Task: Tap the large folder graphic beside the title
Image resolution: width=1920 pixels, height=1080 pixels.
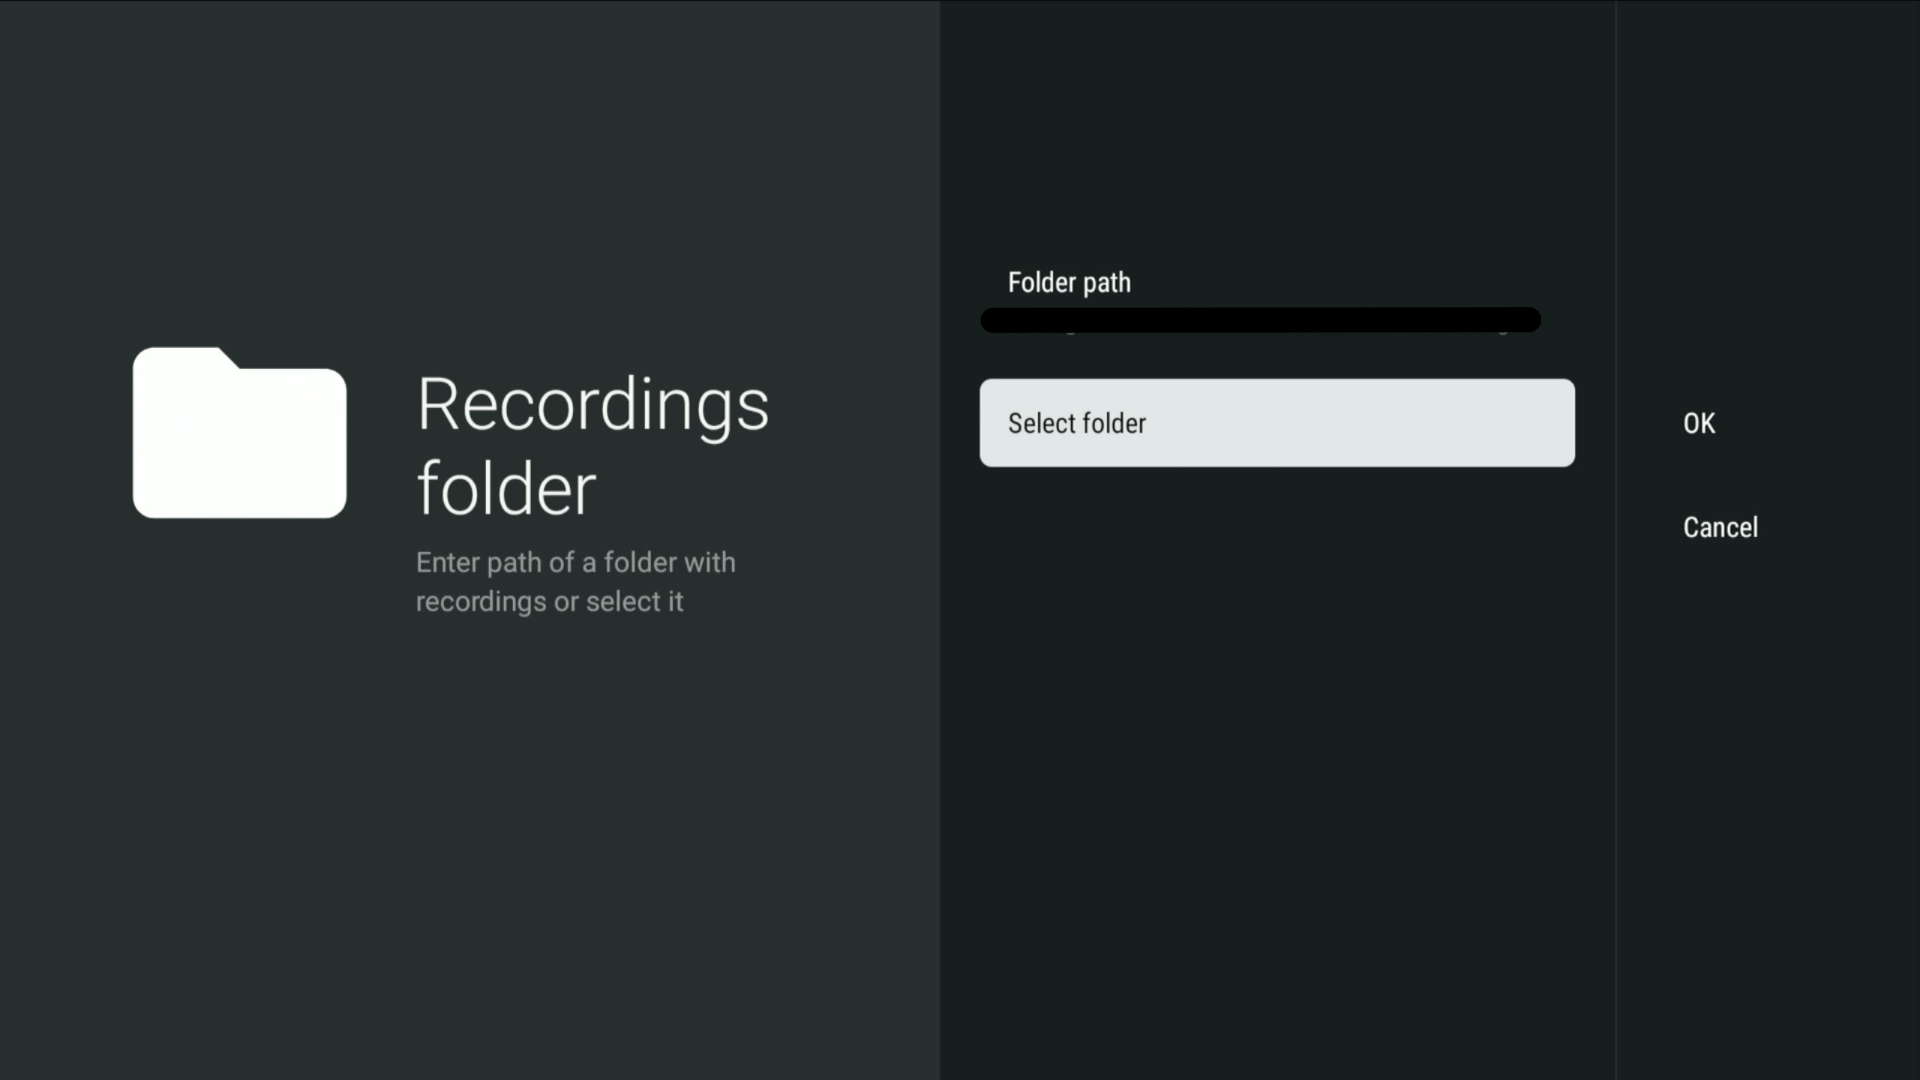Action: [x=239, y=432]
